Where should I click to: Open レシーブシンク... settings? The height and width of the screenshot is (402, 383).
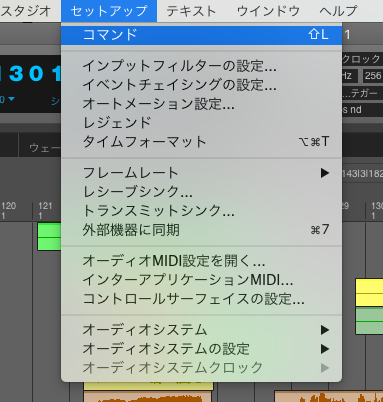(x=201, y=192)
